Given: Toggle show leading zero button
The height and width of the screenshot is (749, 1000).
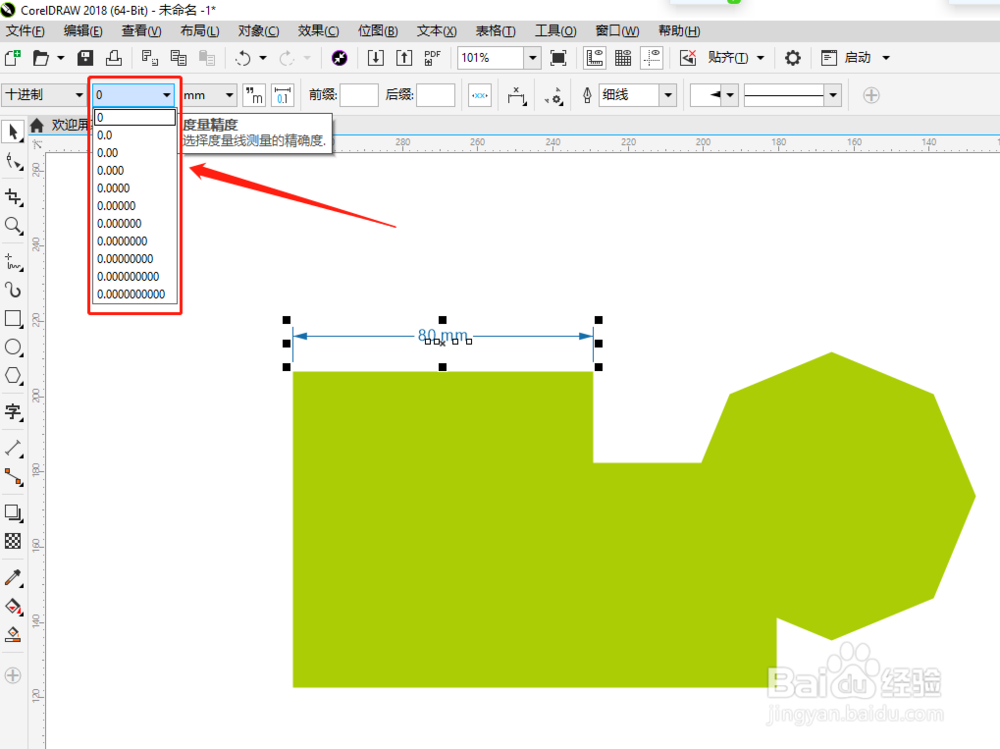Looking at the screenshot, I should click(x=283, y=95).
